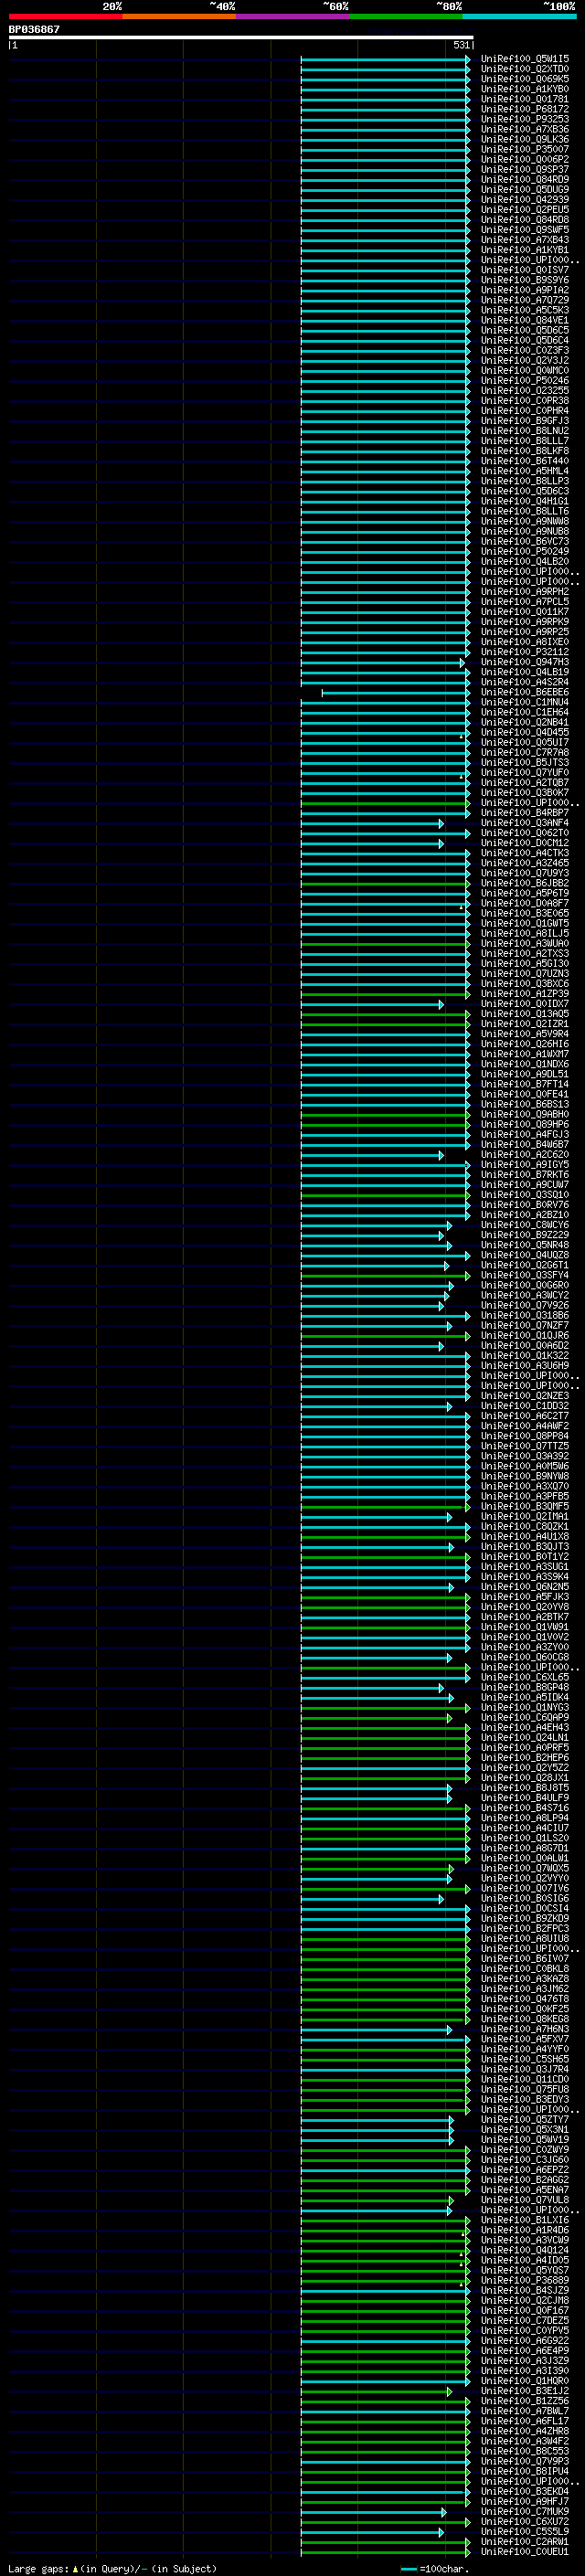
Task: Select hit label UniRef100_Q947H3
Action: (x=525, y=662)
